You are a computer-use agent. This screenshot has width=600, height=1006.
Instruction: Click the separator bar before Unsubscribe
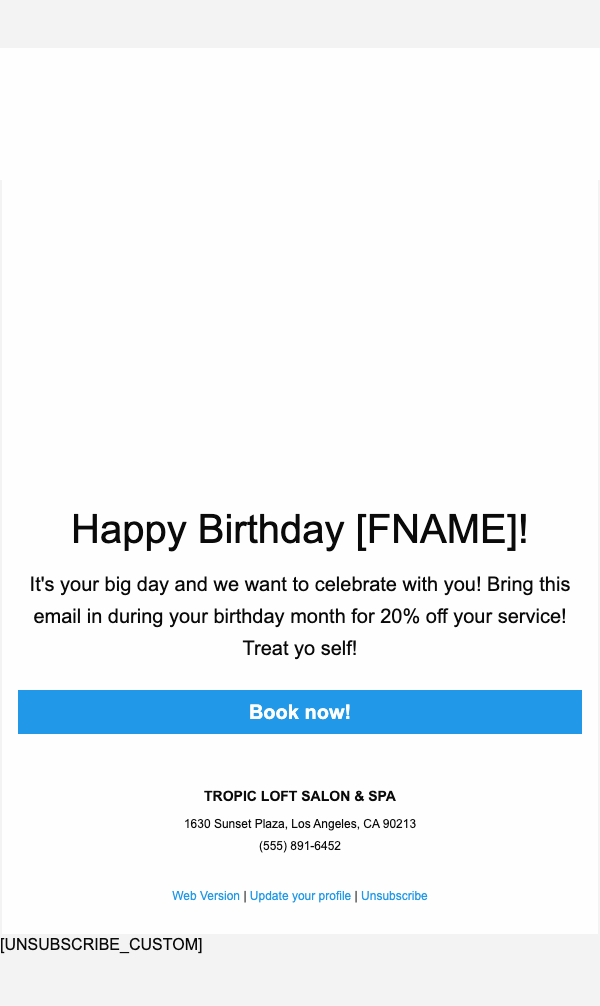click(x=356, y=896)
